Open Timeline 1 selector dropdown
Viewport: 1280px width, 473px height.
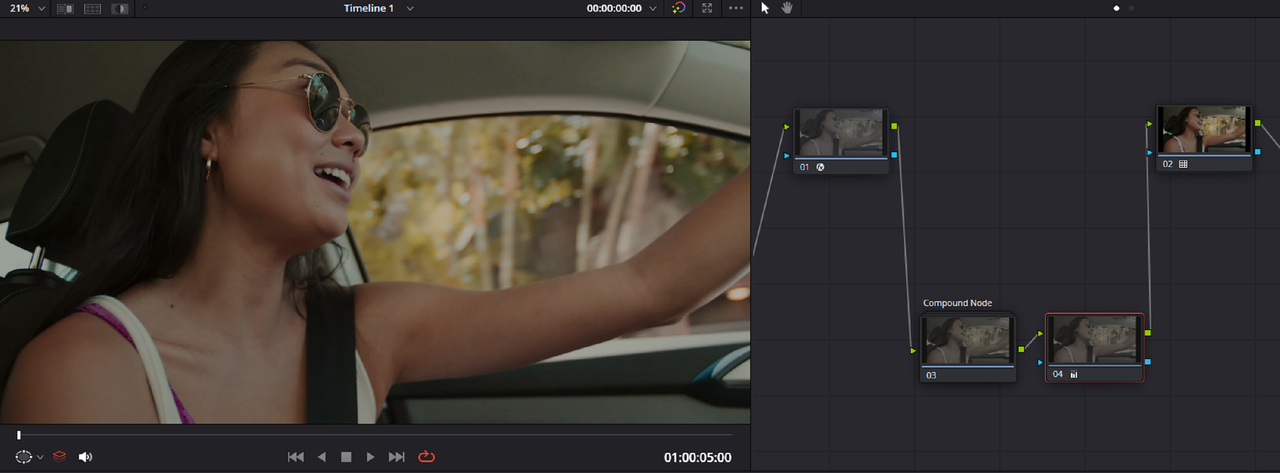coord(410,8)
